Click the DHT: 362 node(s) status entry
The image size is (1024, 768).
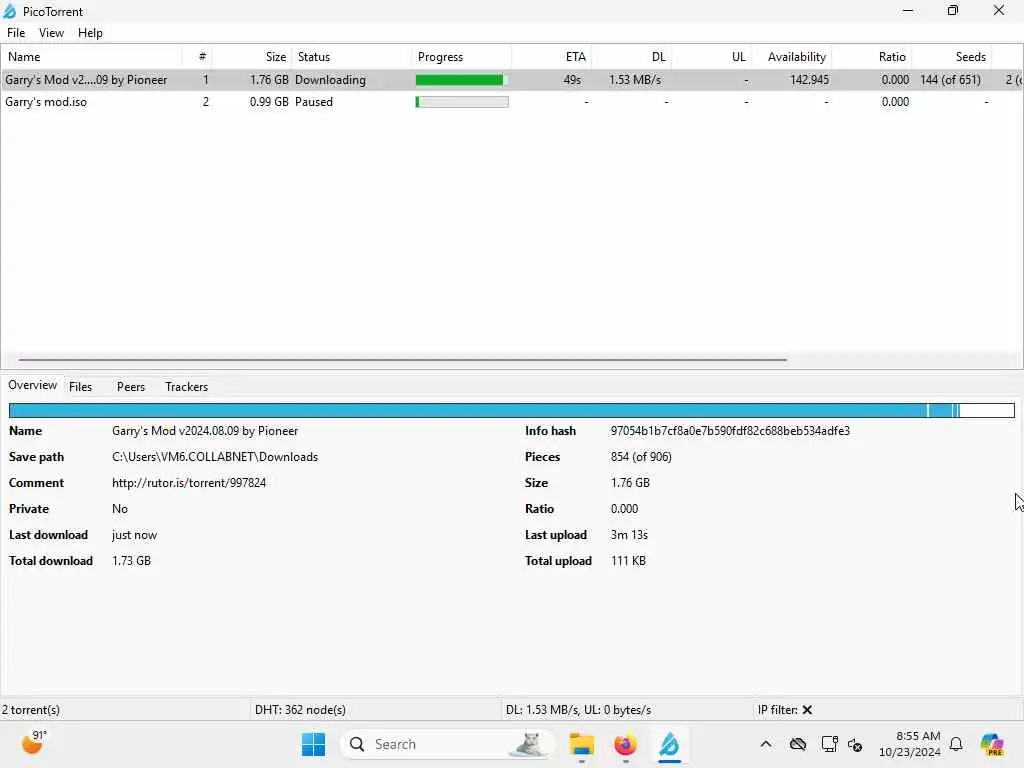300,710
